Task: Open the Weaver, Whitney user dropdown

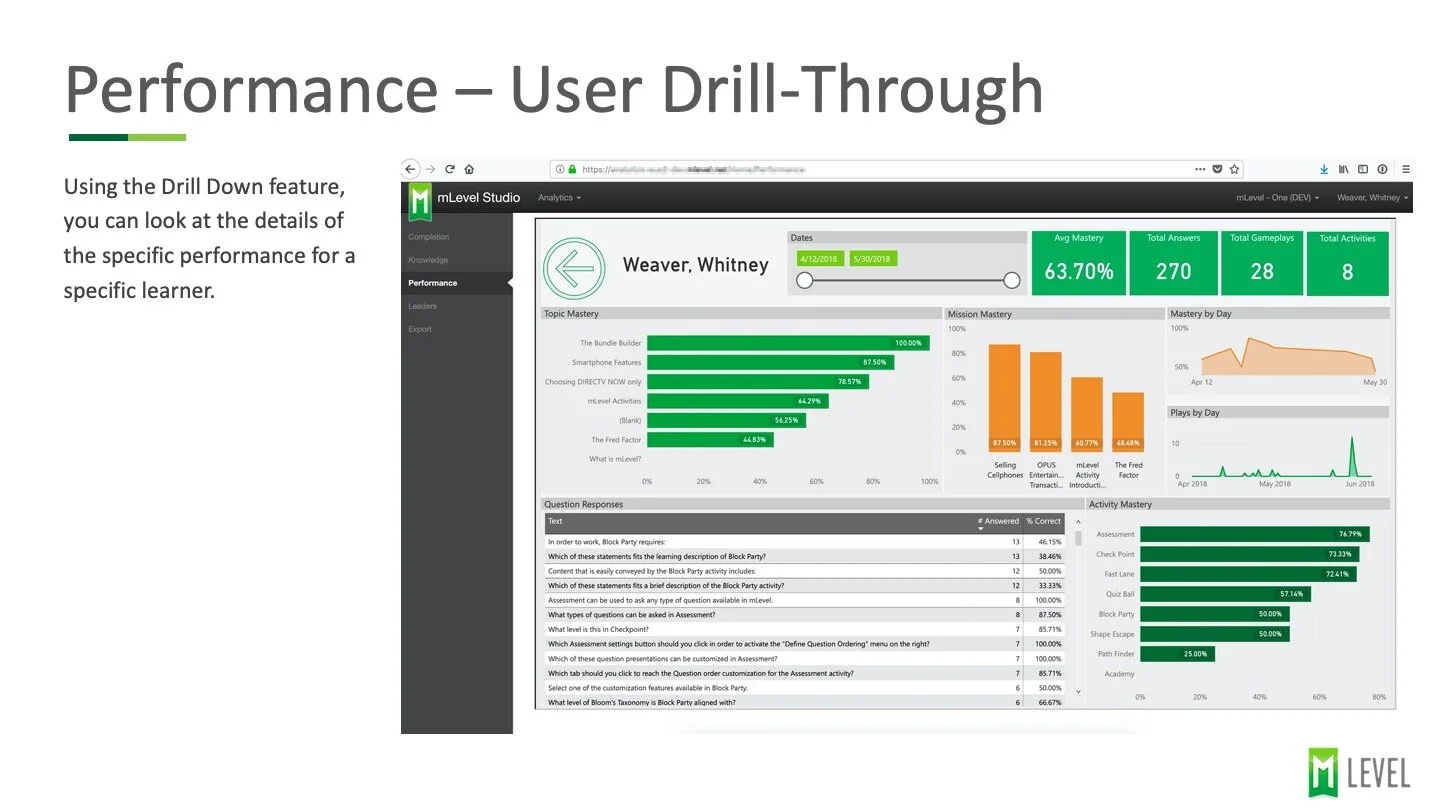Action: pos(1372,198)
